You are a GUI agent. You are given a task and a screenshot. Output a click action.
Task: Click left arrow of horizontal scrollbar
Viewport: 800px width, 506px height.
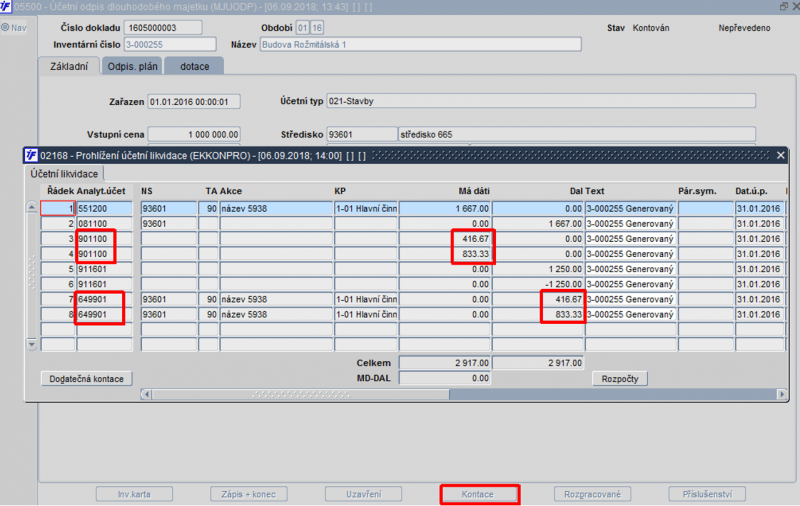pos(147,394)
